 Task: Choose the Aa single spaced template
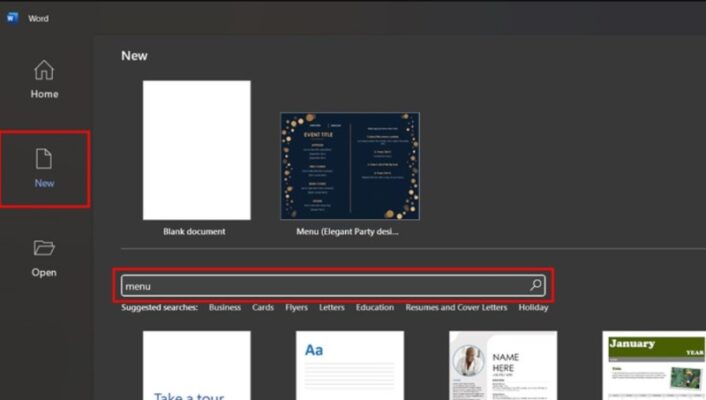(x=350, y=365)
